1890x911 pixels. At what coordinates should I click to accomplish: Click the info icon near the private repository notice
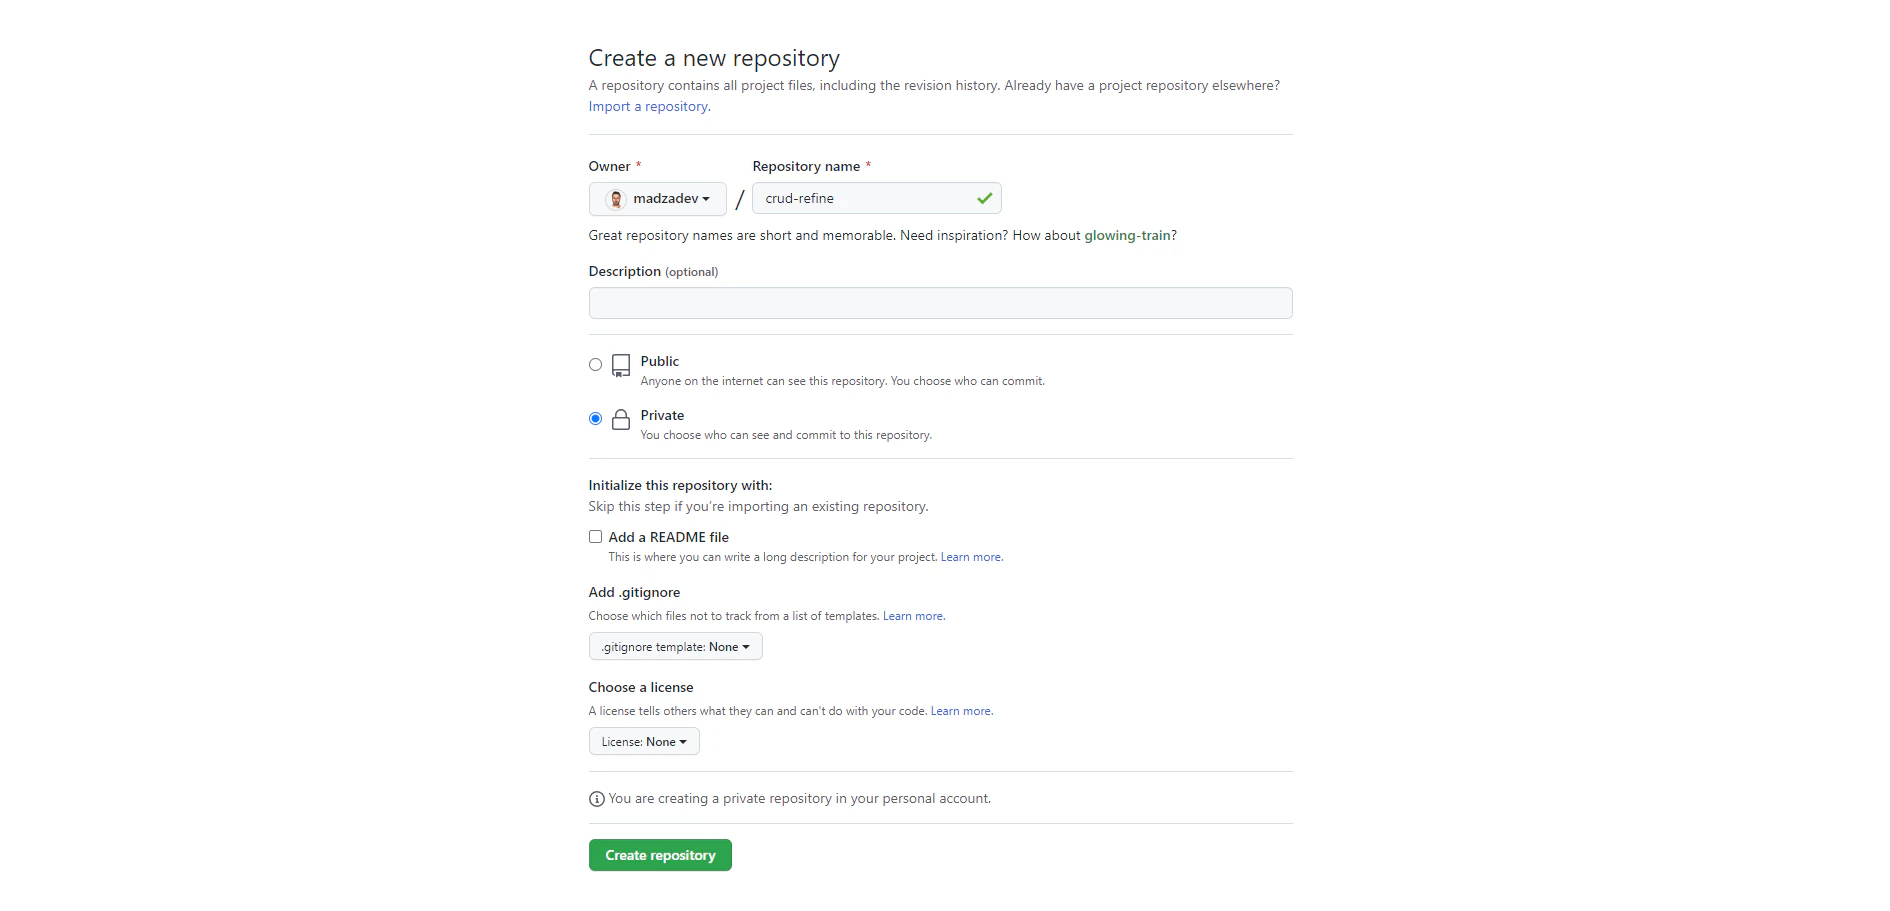[x=596, y=799]
